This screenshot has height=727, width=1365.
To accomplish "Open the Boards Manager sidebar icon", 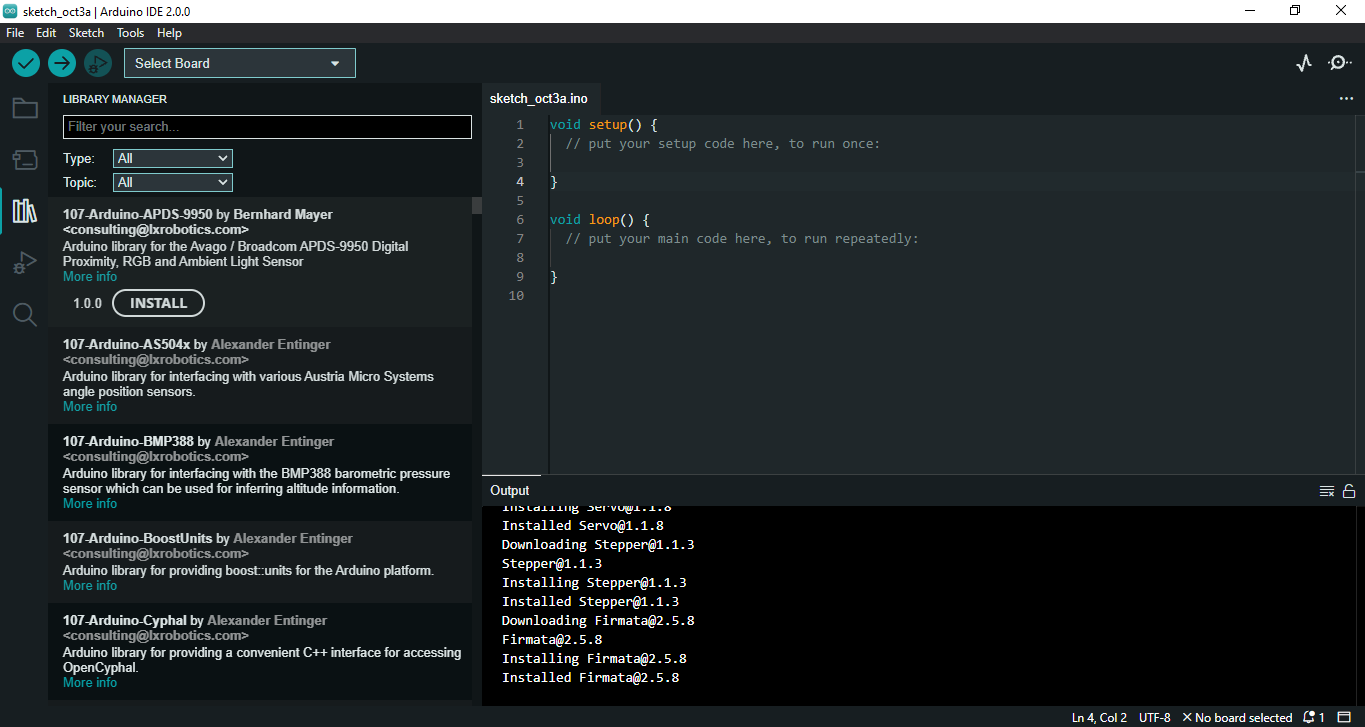I will point(25,160).
